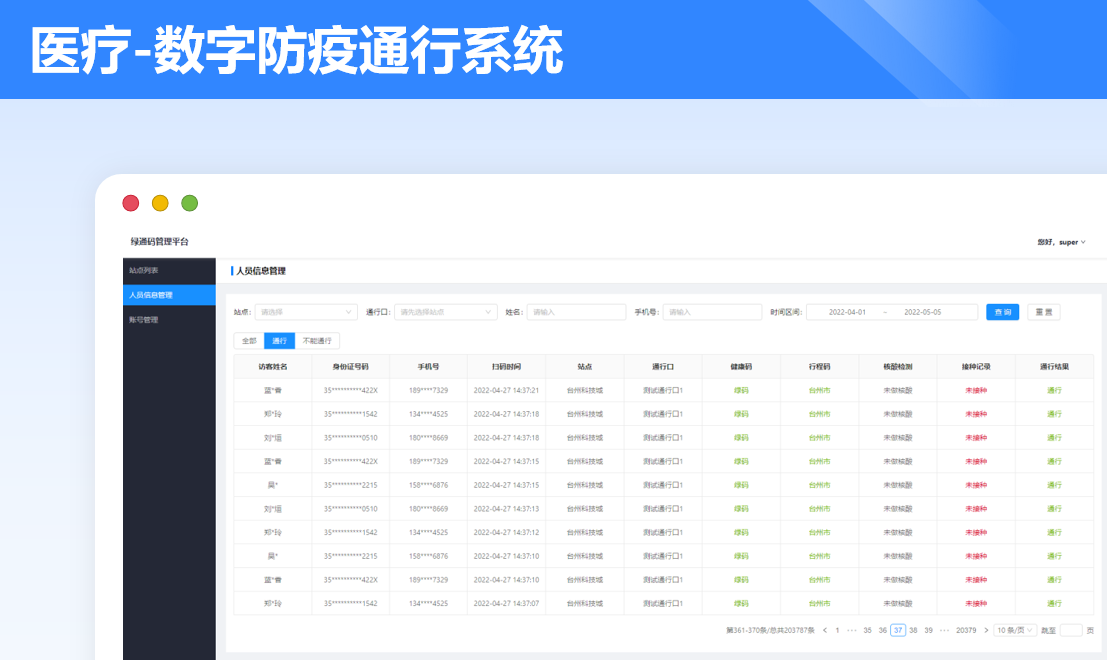
Task: Click the 站点 column header
Action: tap(585, 367)
